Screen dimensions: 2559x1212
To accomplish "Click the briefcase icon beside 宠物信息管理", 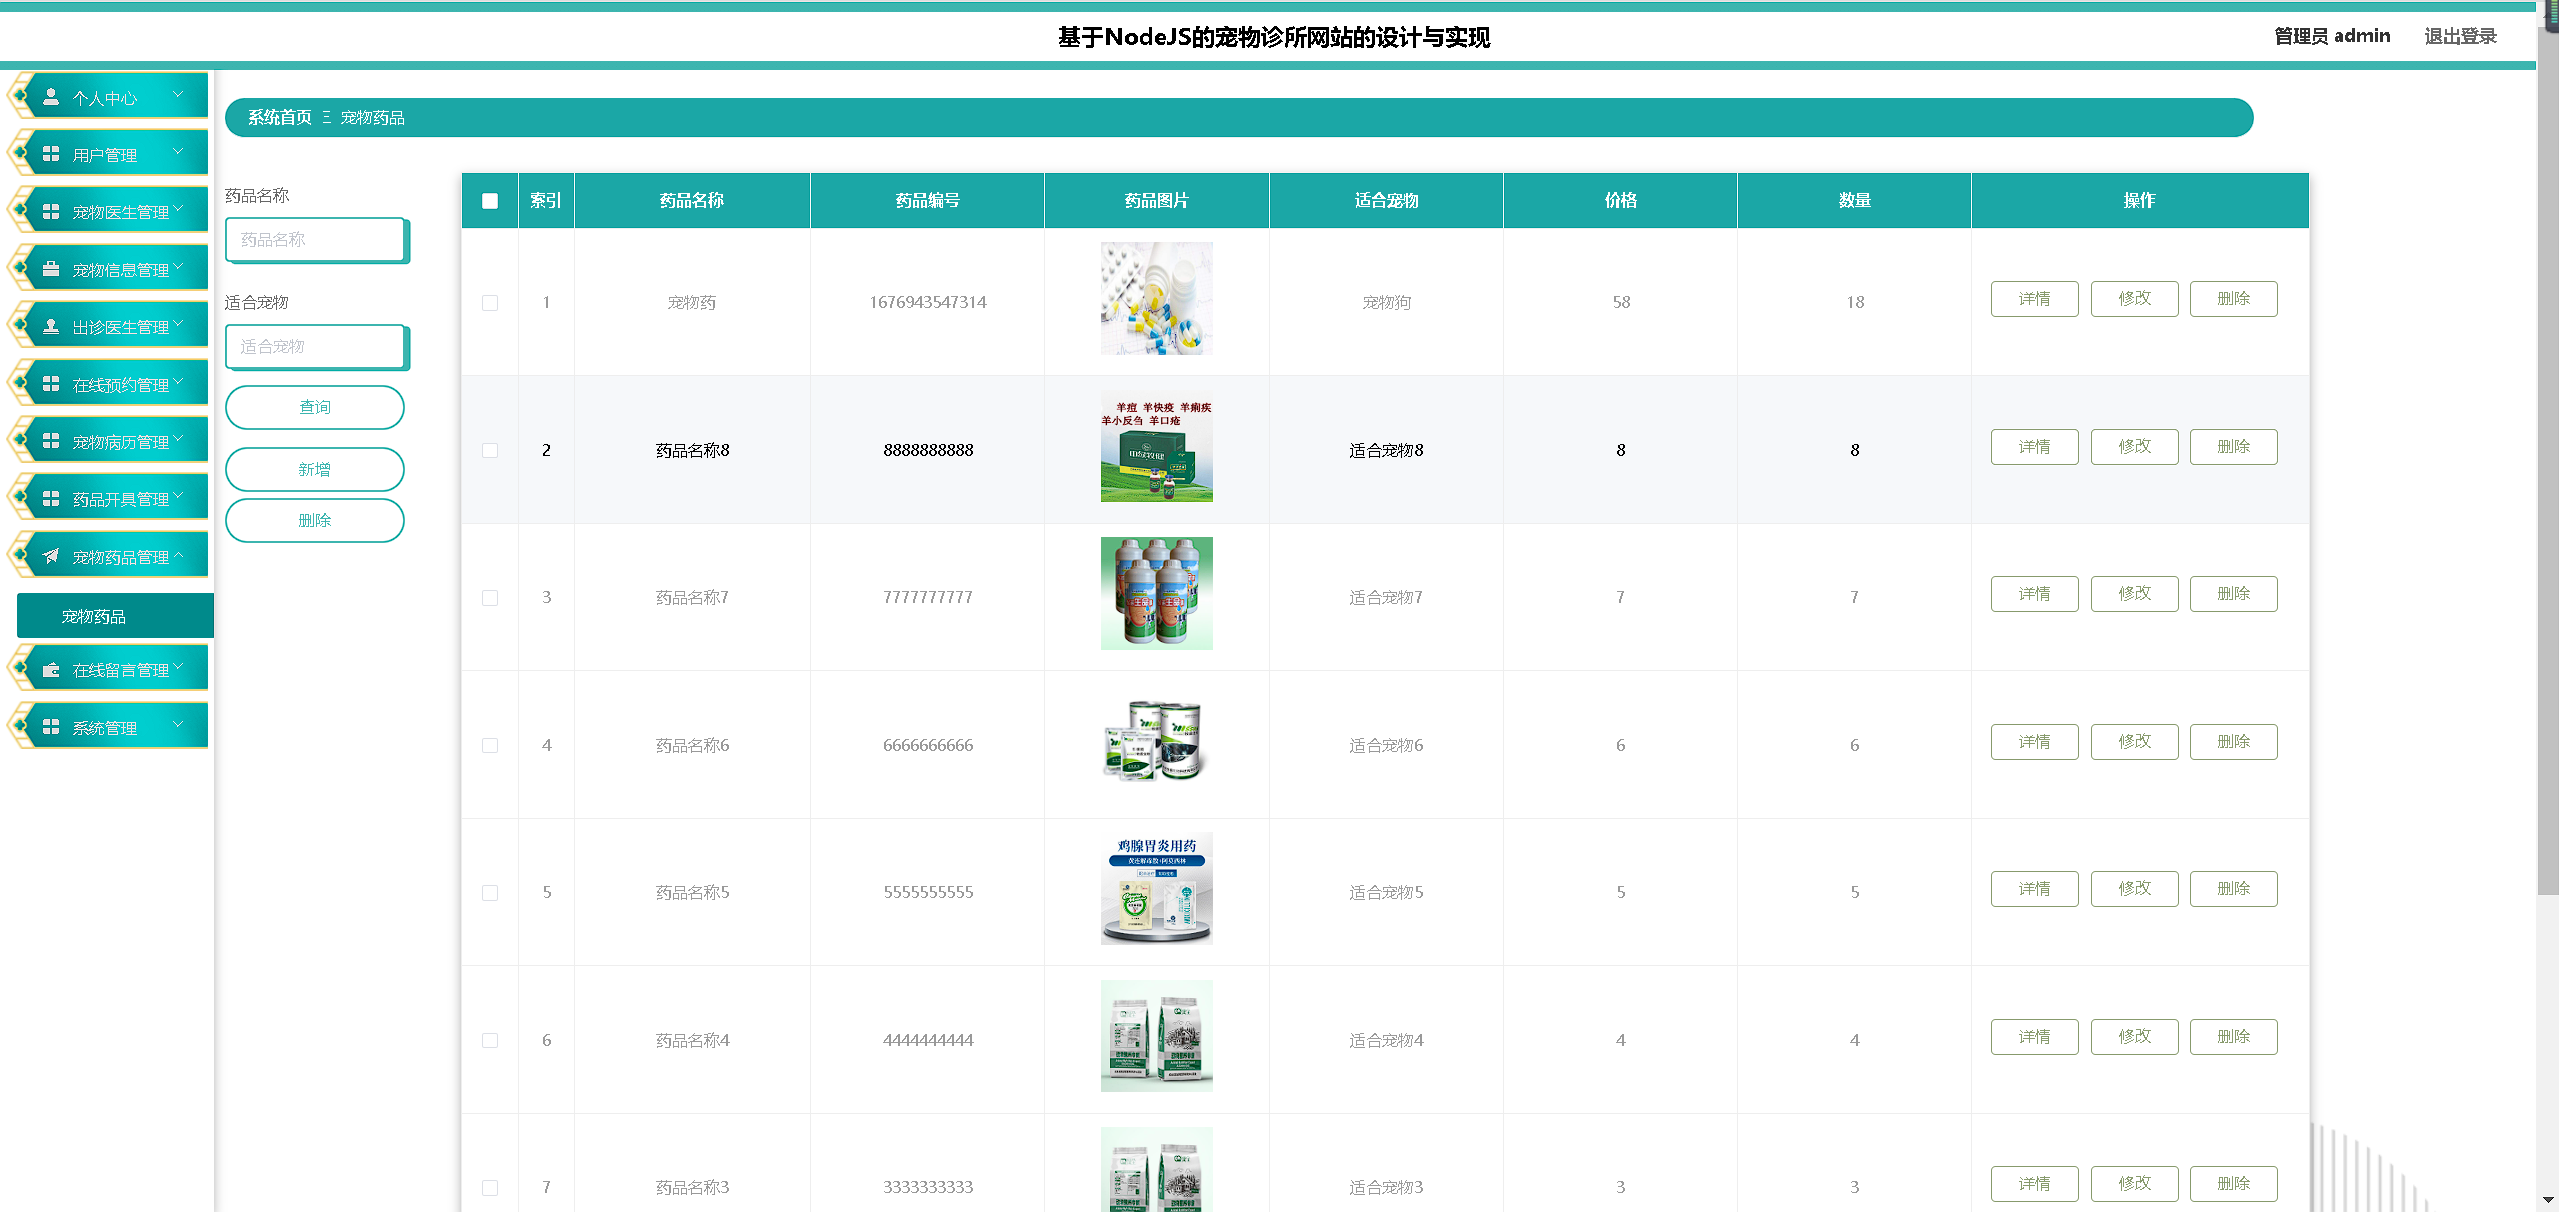I will (x=51, y=269).
